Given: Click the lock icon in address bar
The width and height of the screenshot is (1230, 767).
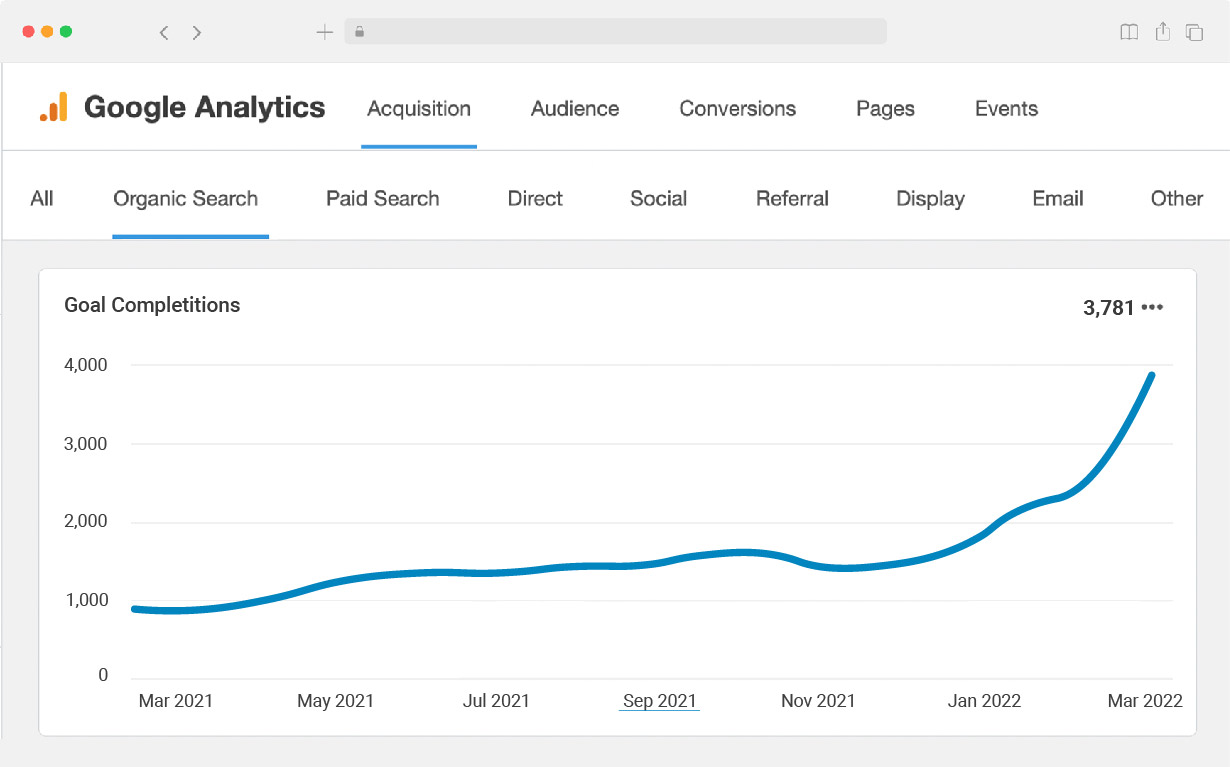Looking at the screenshot, I should [x=360, y=32].
